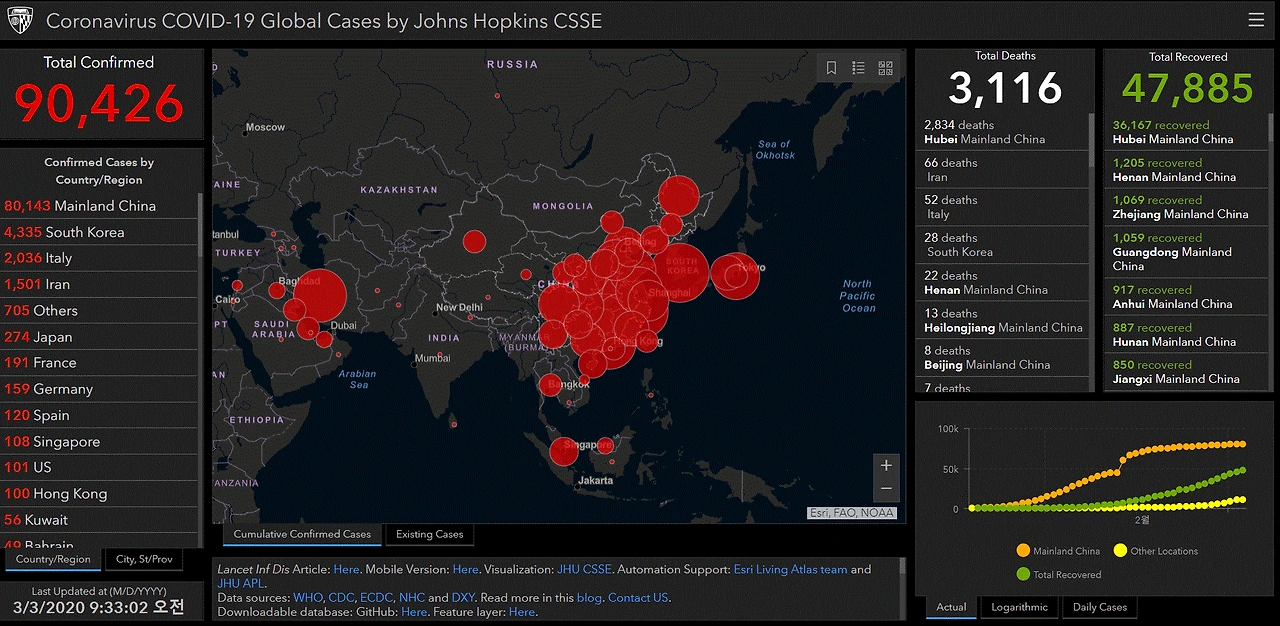Zoom in on the map
1280x626 pixels.
click(x=886, y=465)
